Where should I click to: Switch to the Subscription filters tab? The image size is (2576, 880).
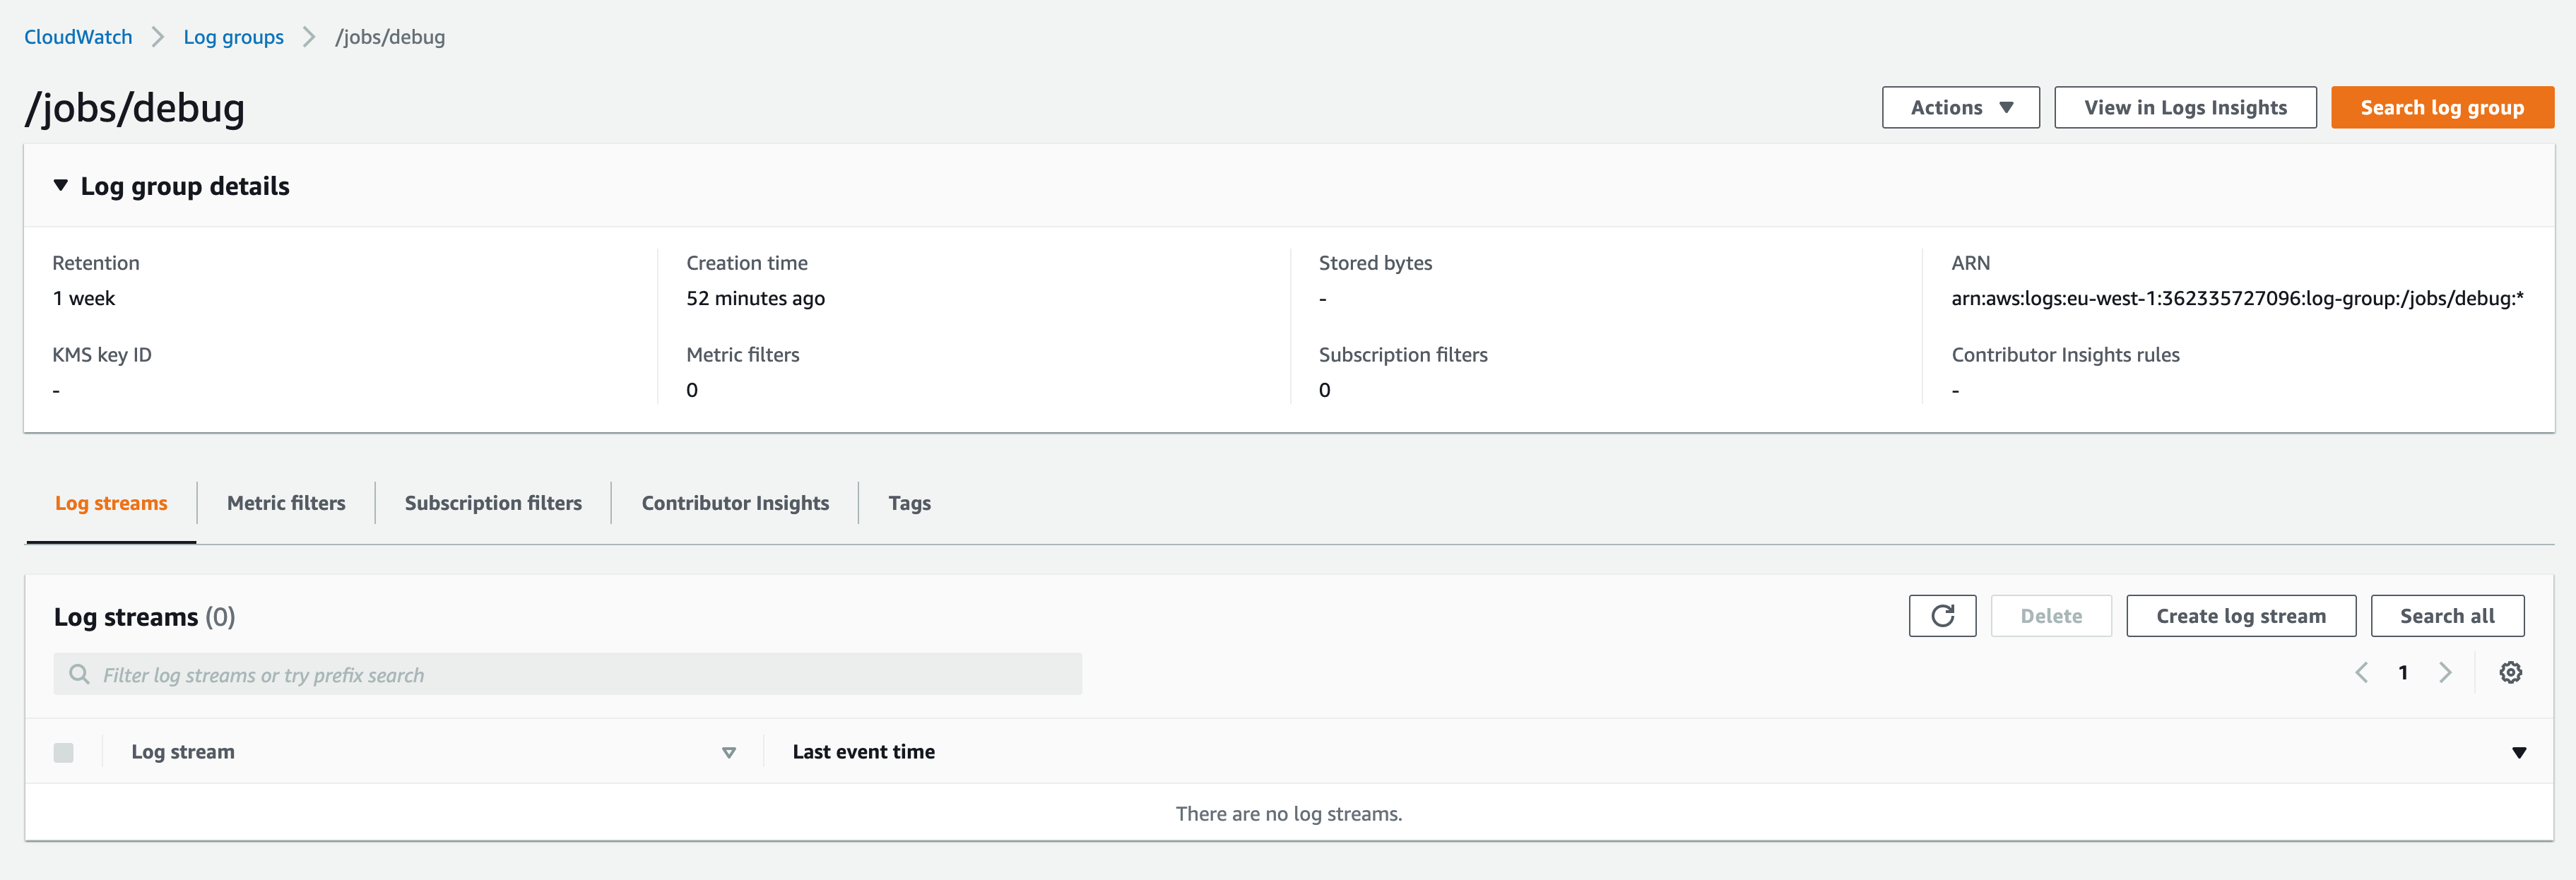(x=493, y=503)
